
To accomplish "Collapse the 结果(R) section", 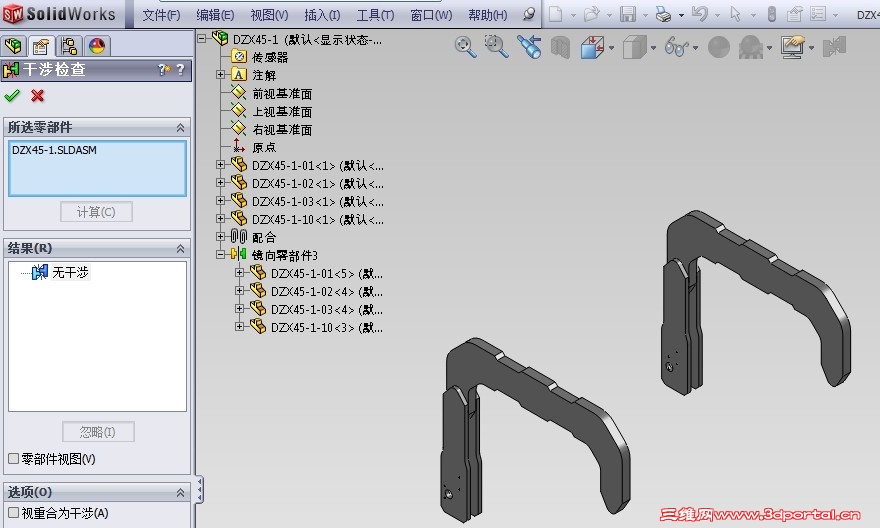I will tap(180, 248).
